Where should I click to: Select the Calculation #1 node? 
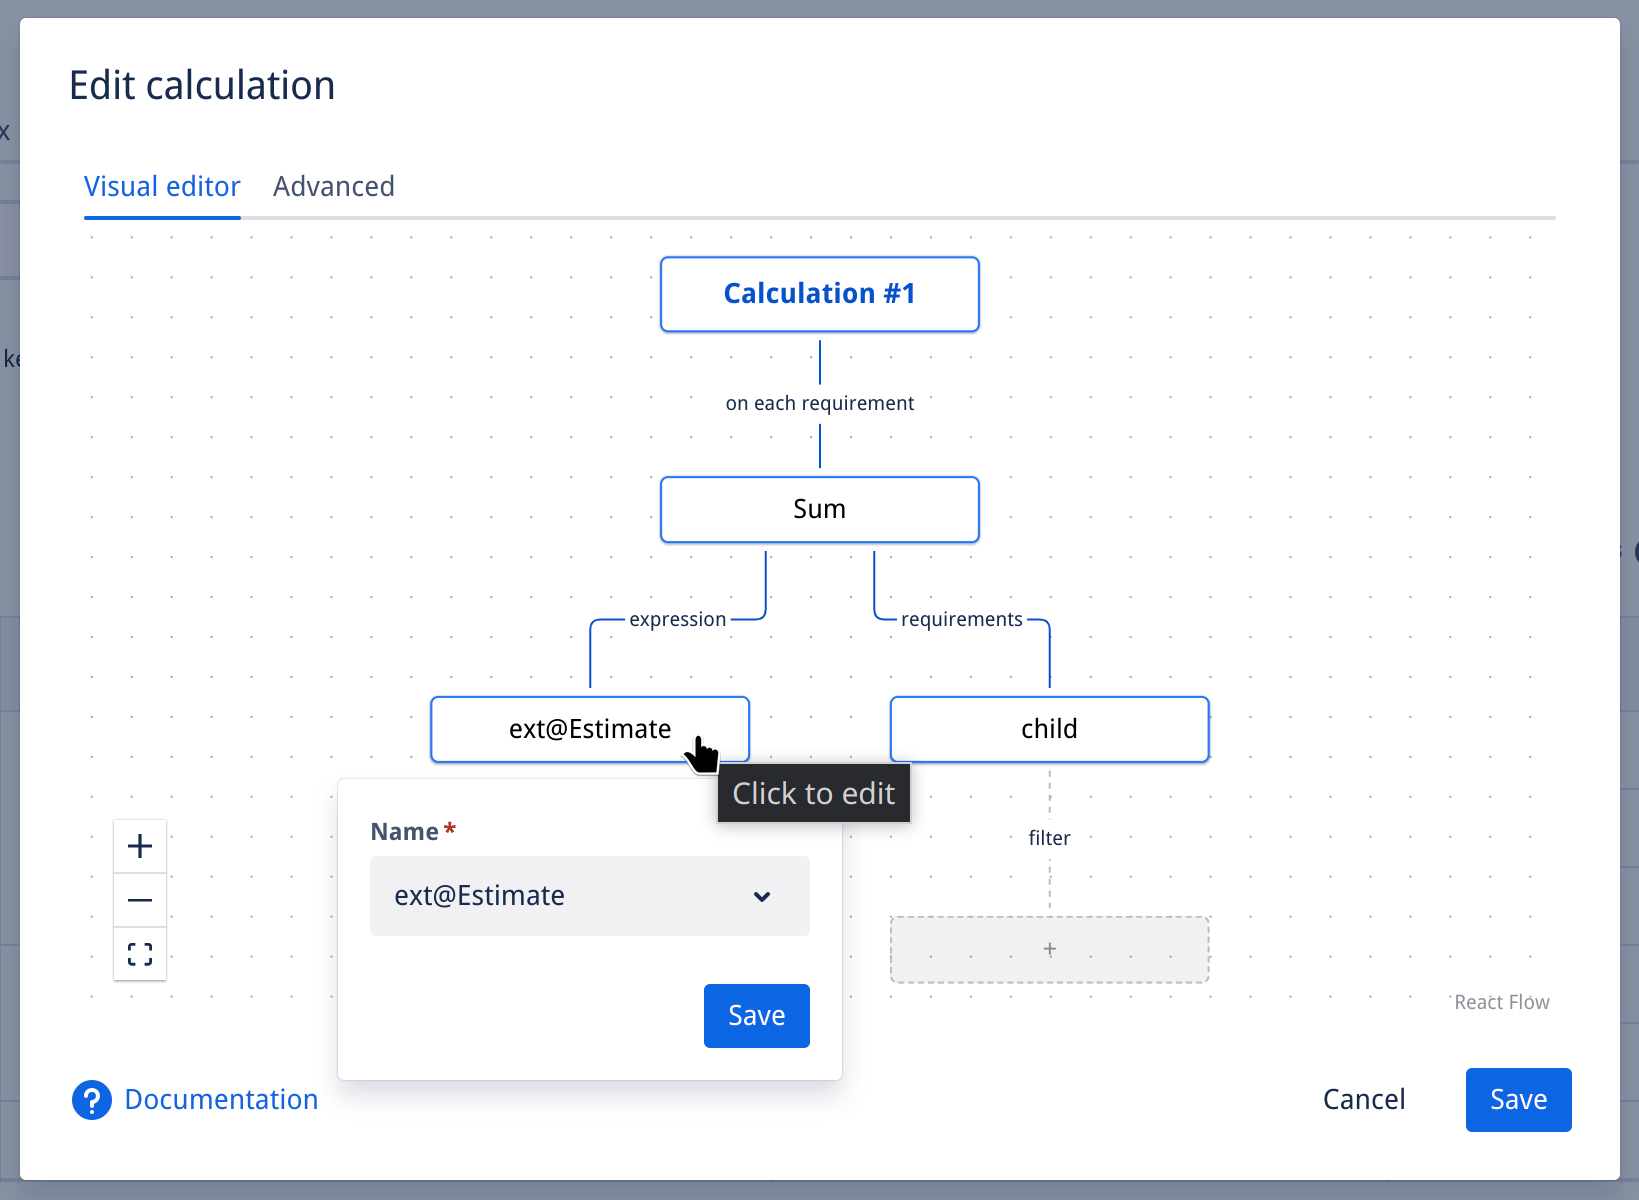(x=819, y=294)
